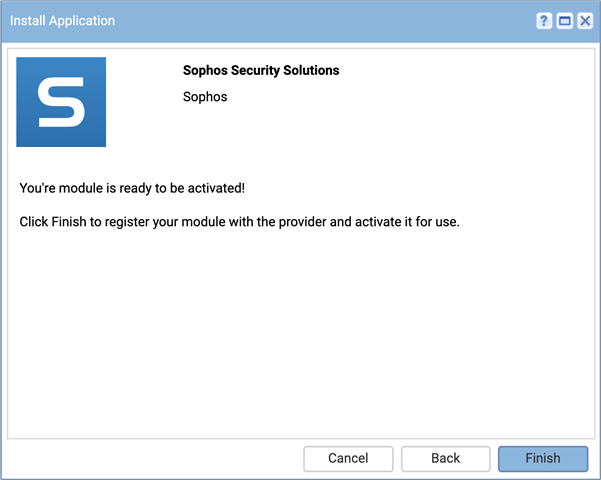Click the Sophos vendor name text
601x480 pixels.
point(205,97)
